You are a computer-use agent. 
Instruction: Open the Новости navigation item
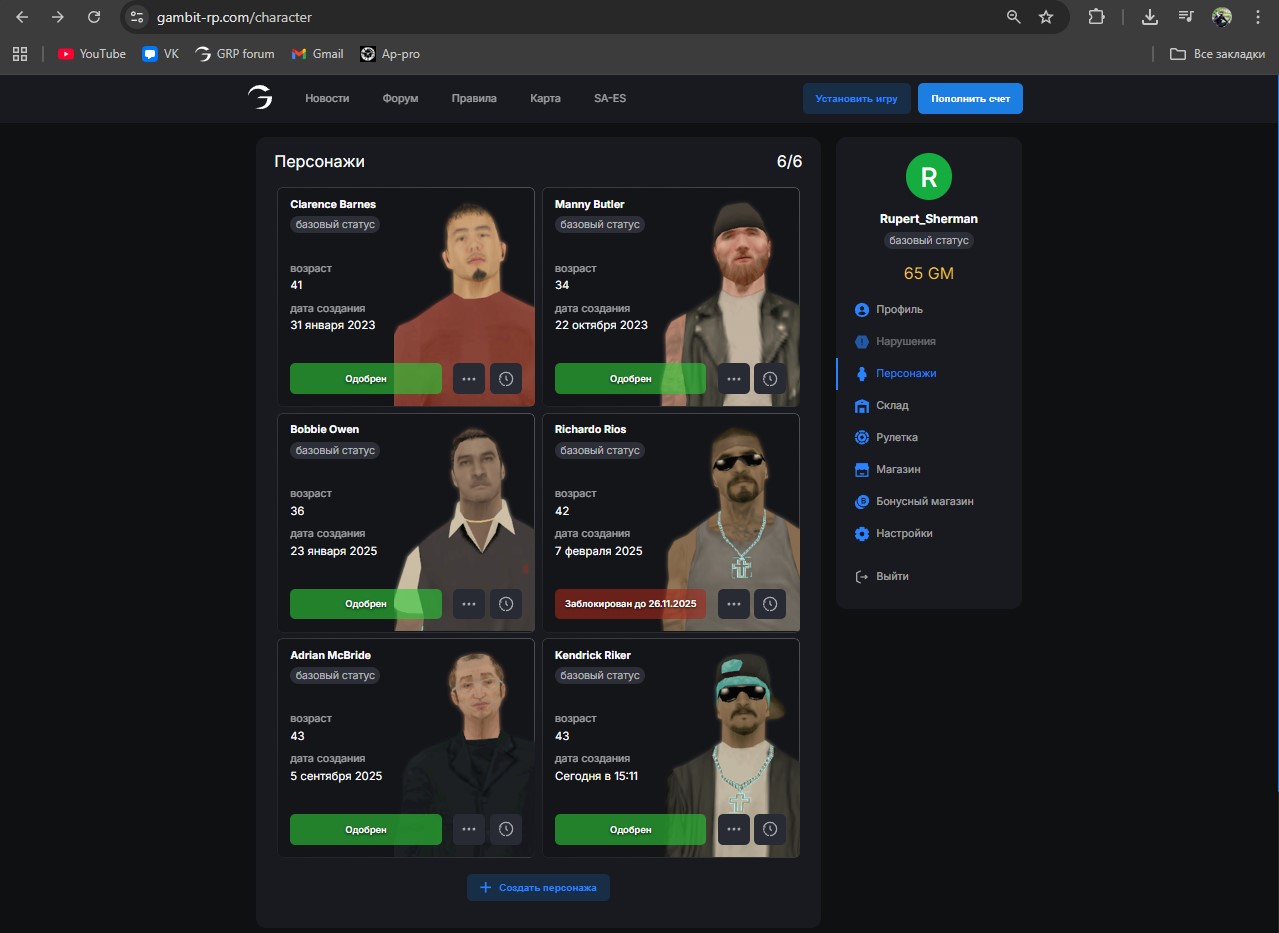pyautogui.click(x=327, y=98)
